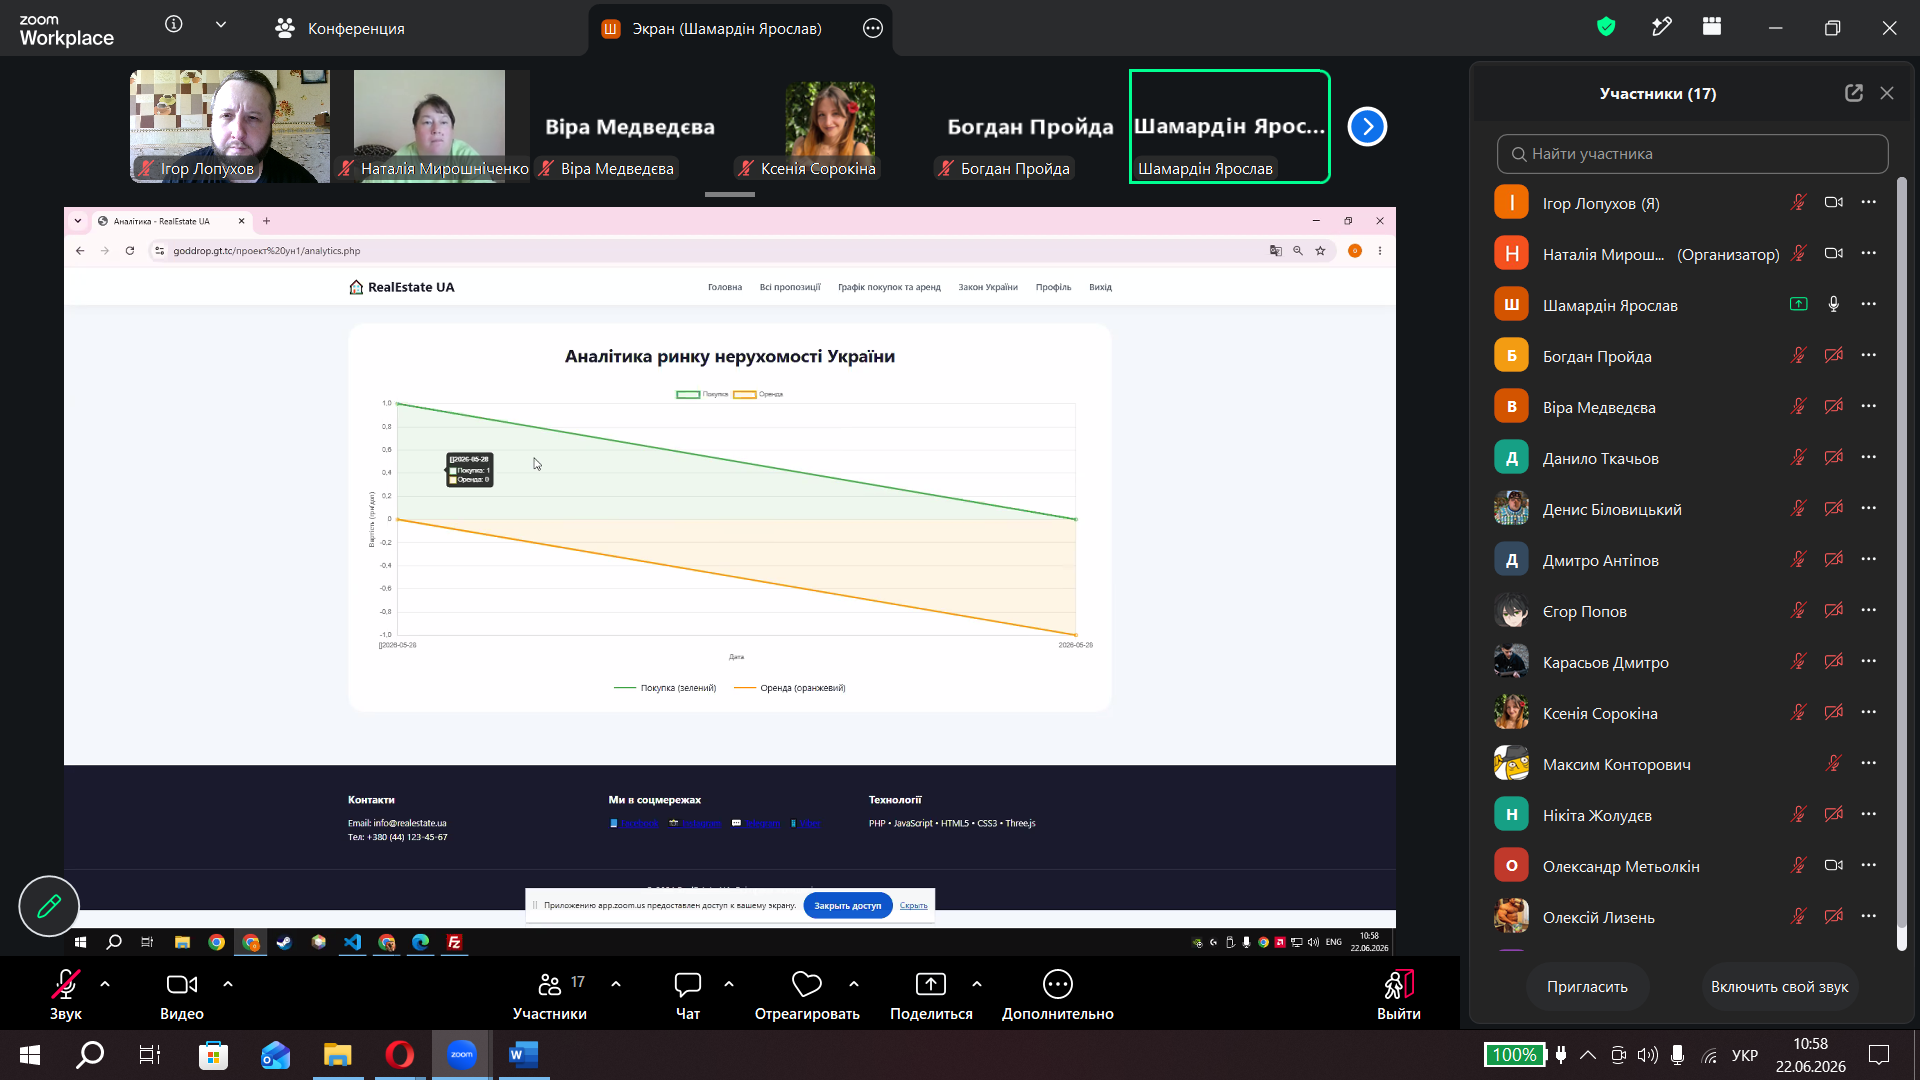The width and height of the screenshot is (1920, 1080).
Task: Toggle the Участники panel button
Action: pyautogui.click(x=550, y=995)
